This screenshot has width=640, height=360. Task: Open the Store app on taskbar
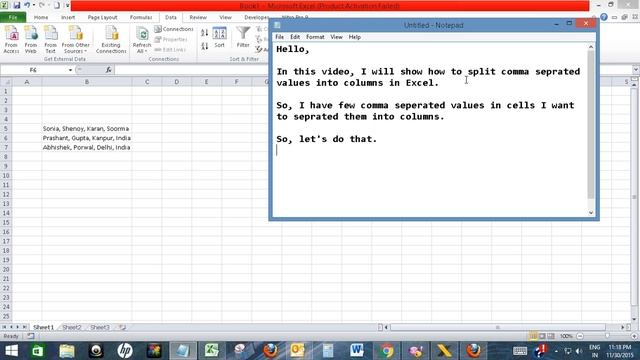[x=38, y=351]
